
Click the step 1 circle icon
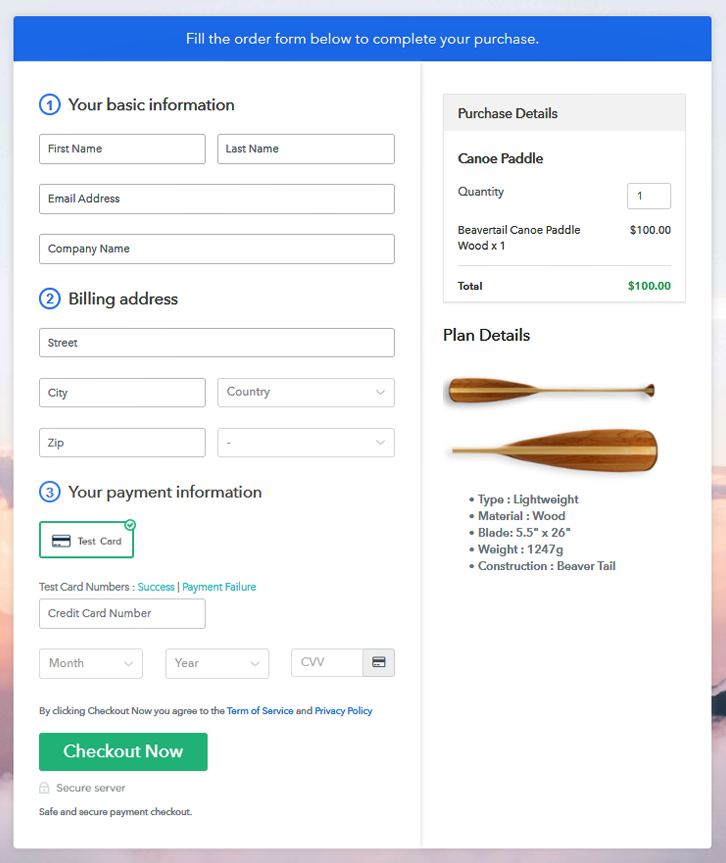(x=50, y=105)
